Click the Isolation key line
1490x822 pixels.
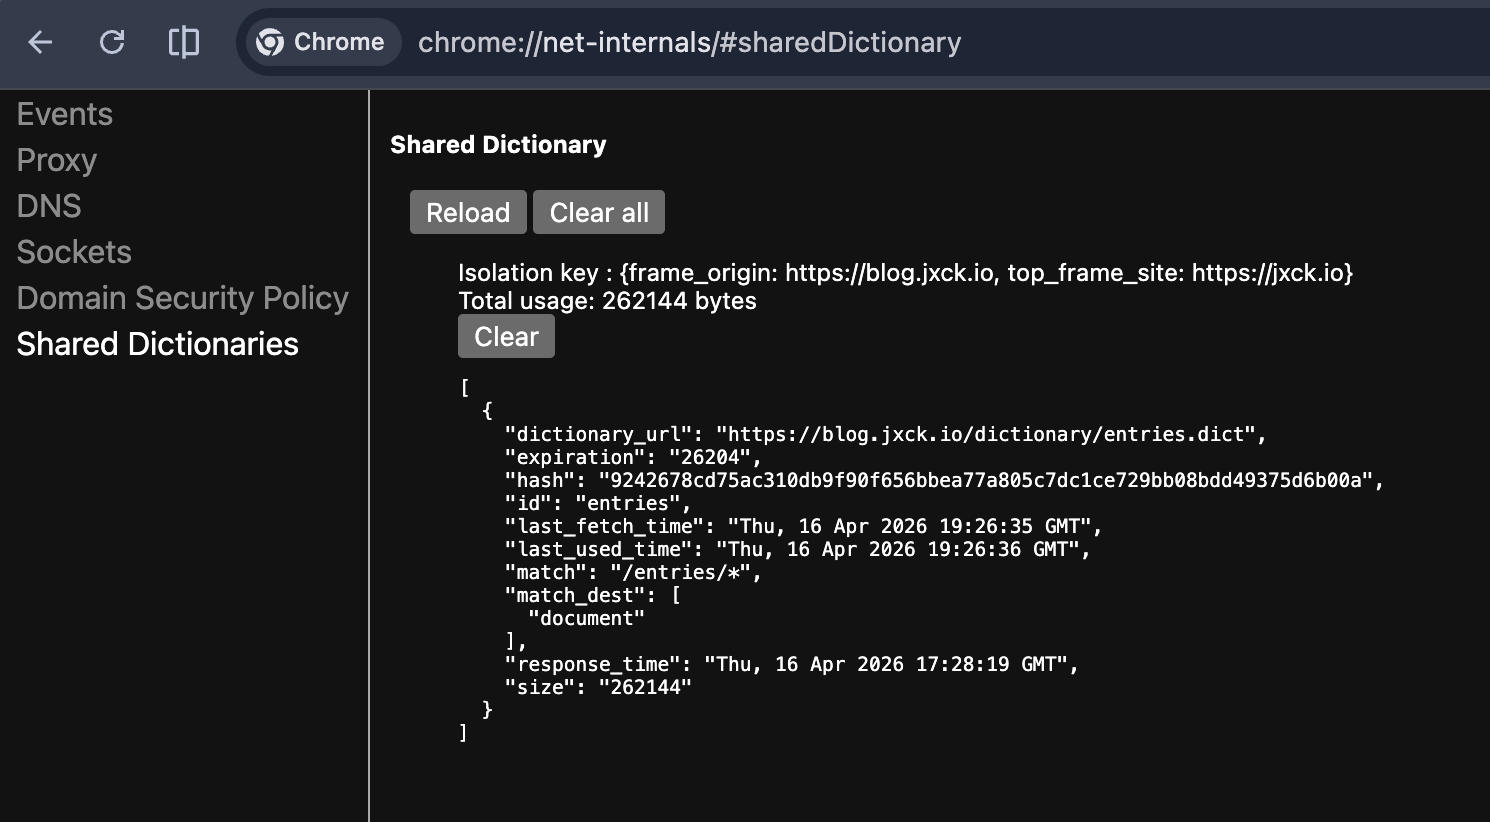905,272
